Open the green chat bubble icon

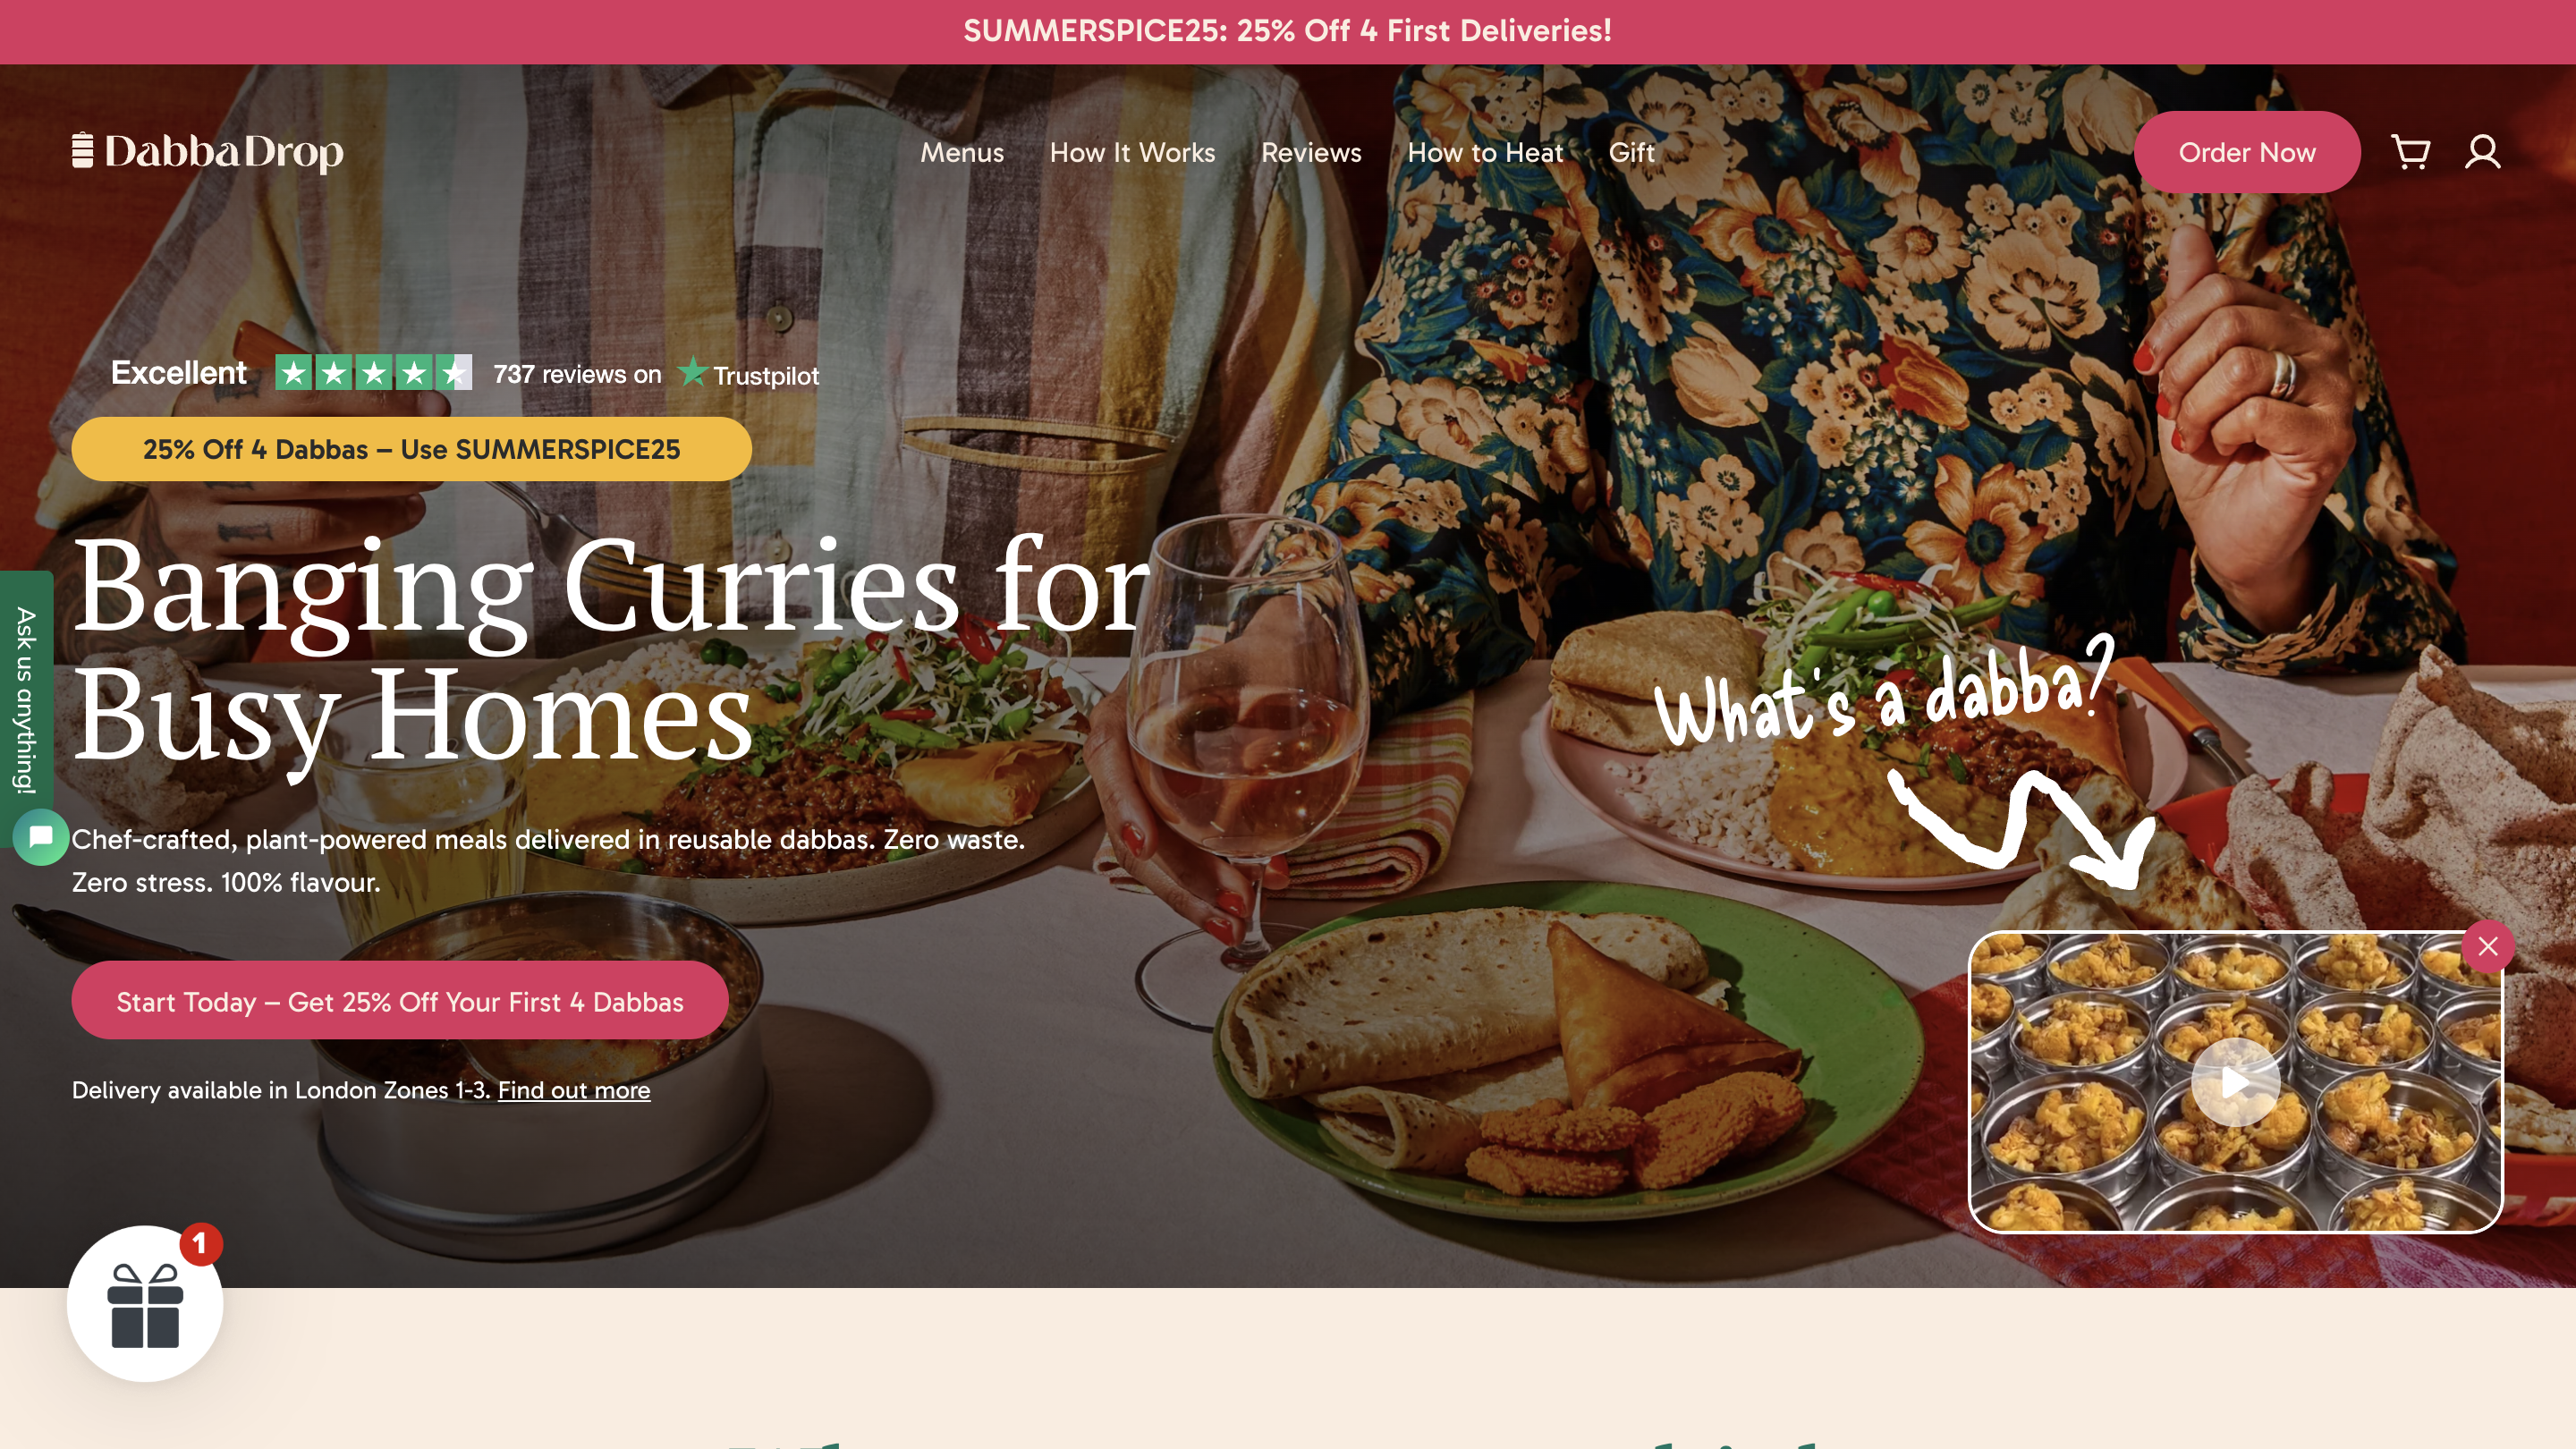tap(41, 836)
